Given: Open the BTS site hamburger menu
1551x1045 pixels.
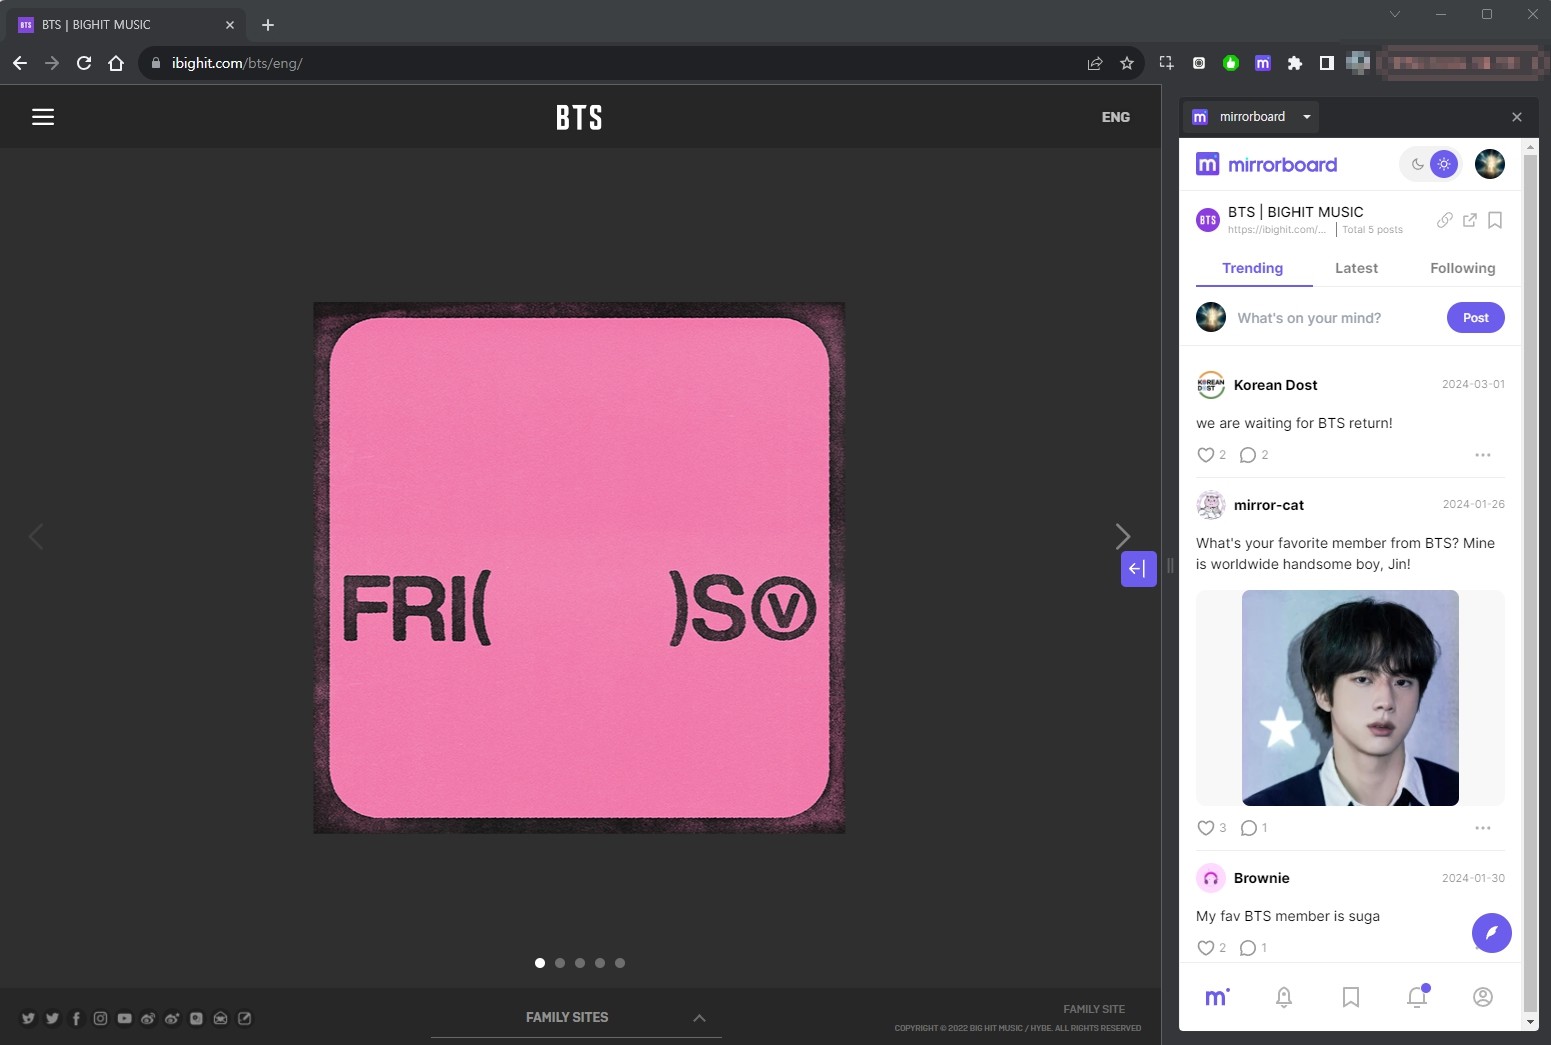Looking at the screenshot, I should 43,117.
